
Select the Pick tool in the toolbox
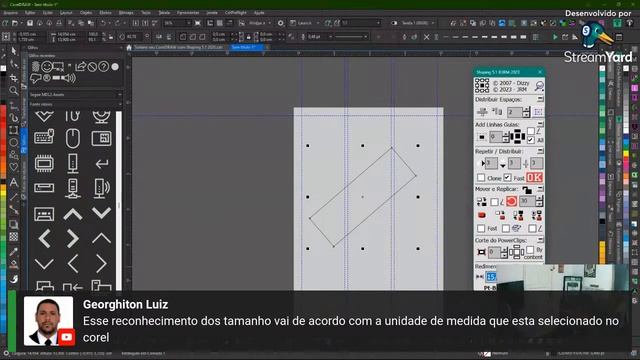coord(14,51)
